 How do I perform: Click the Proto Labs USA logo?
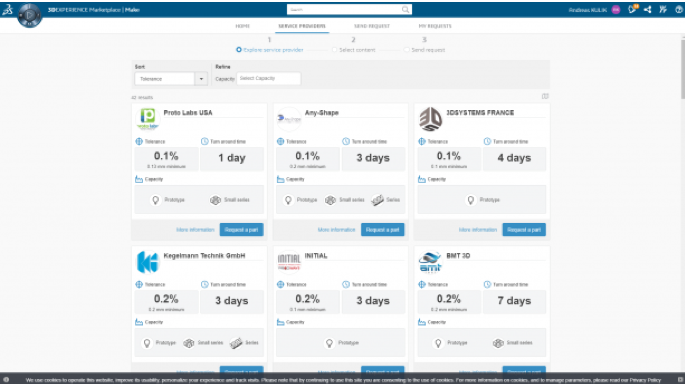[x=147, y=119]
